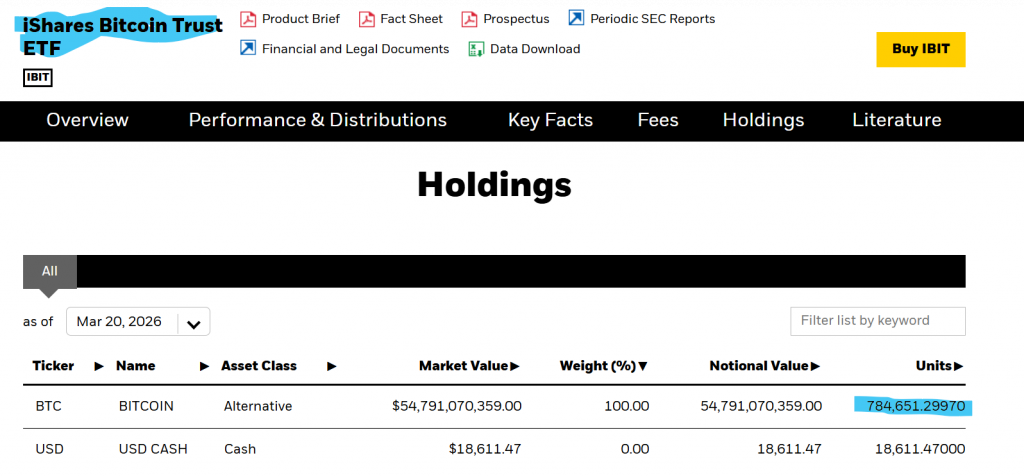Sort by Market Value column header
1024x476 pixels.
click(x=463, y=366)
